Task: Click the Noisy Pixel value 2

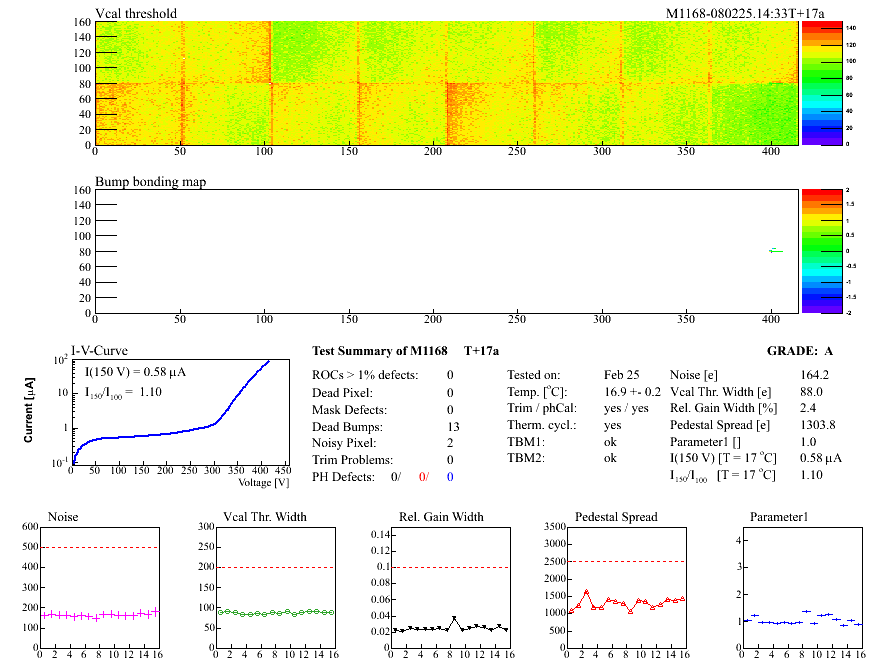Action: coord(450,443)
